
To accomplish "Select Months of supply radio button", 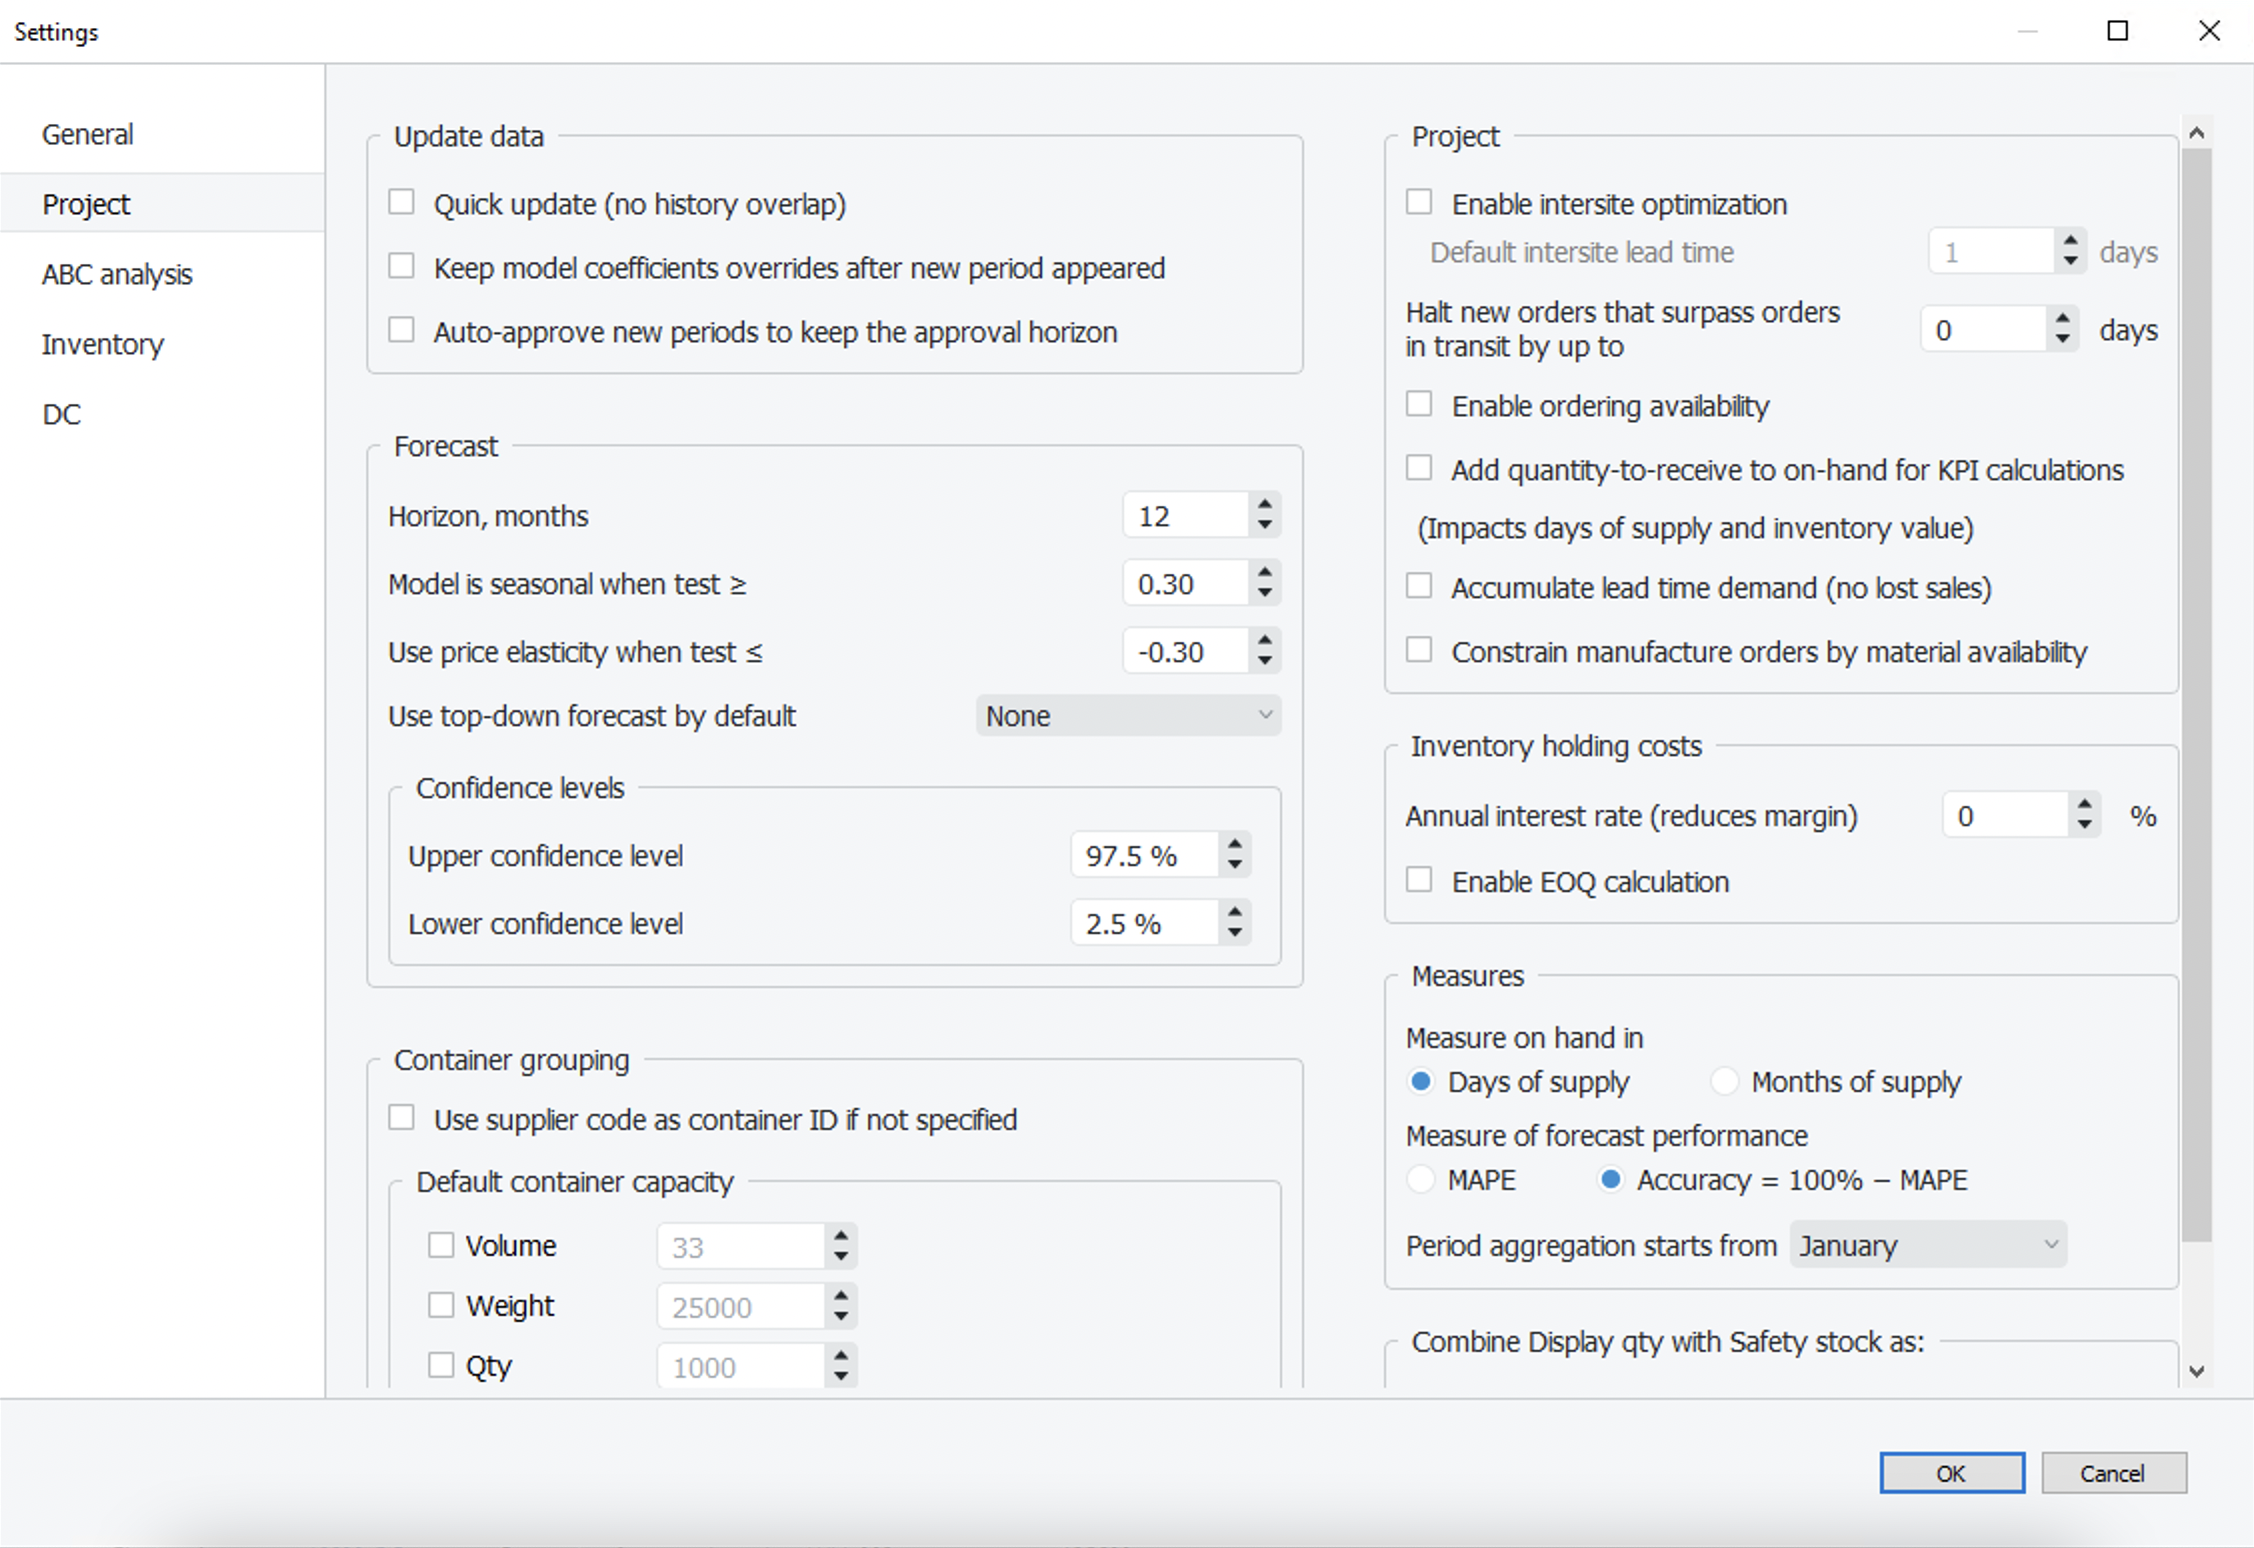I will (1724, 1081).
